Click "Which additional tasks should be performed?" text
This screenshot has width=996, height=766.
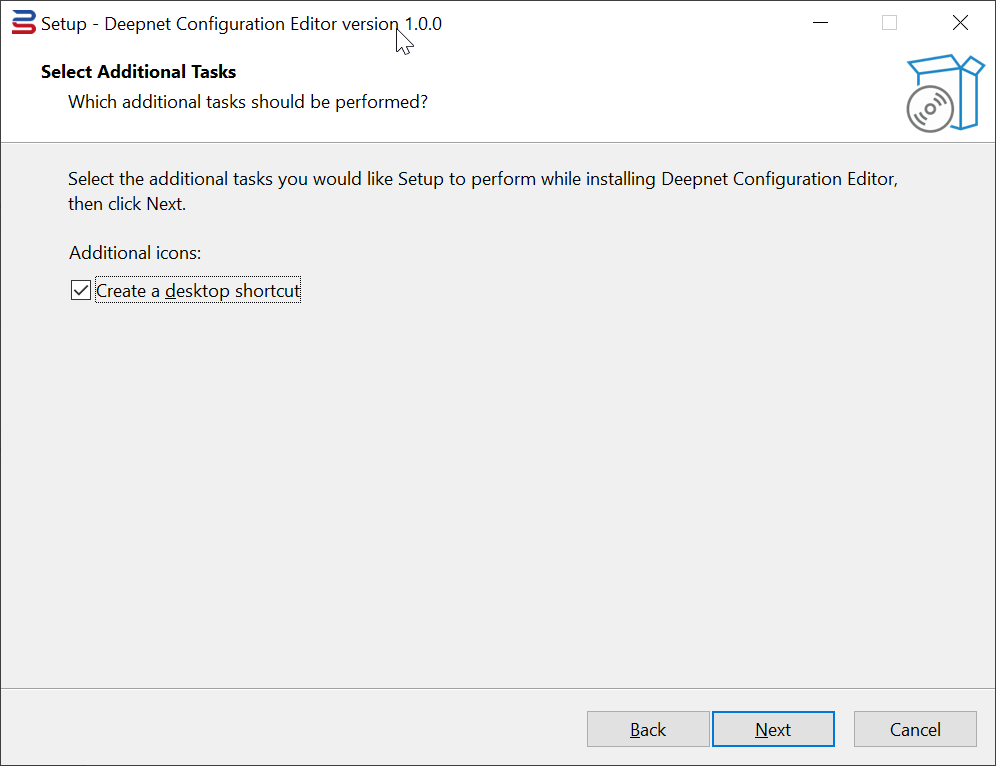click(x=248, y=101)
